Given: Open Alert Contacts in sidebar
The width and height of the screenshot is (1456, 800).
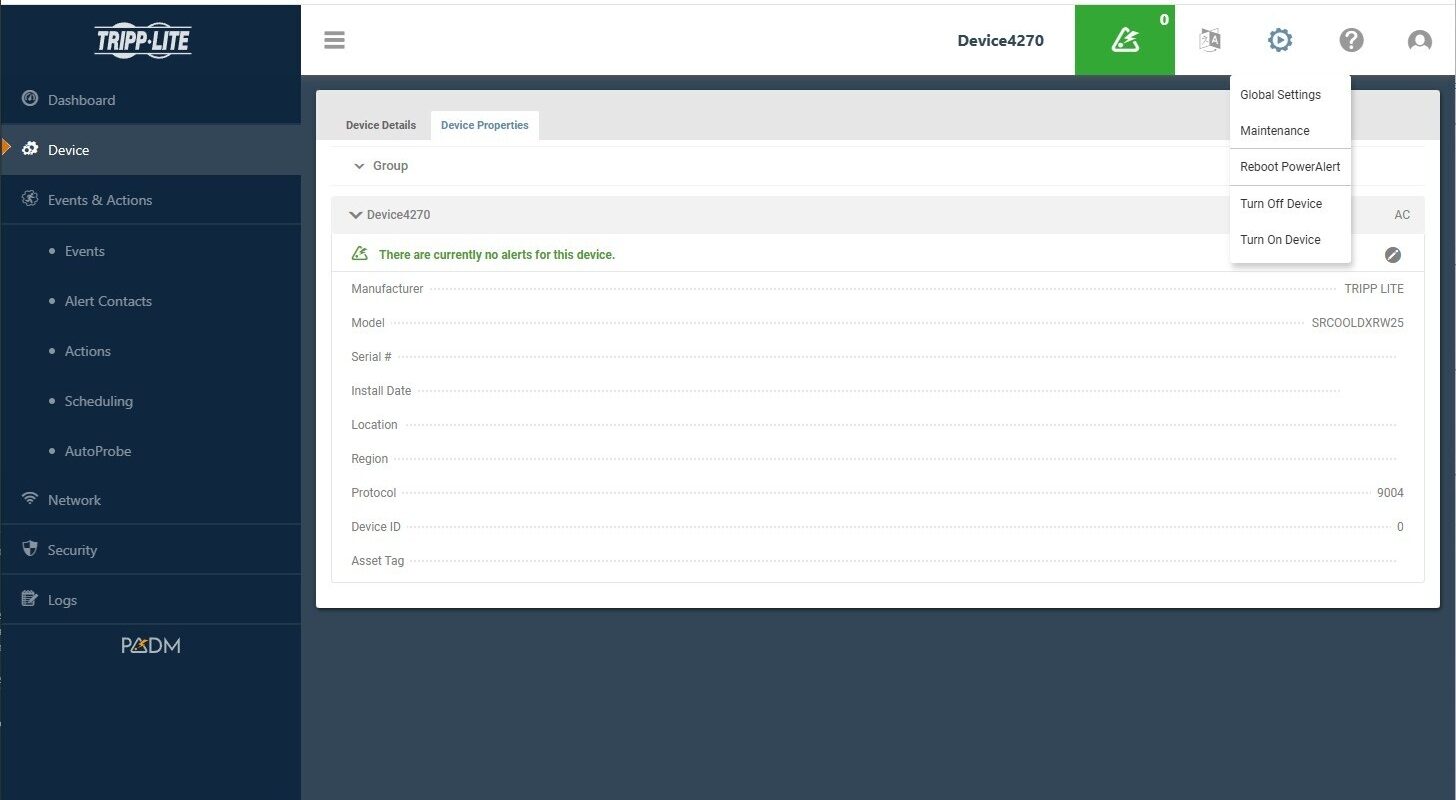Looking at the screenshot, I should (x=108, y=301).
